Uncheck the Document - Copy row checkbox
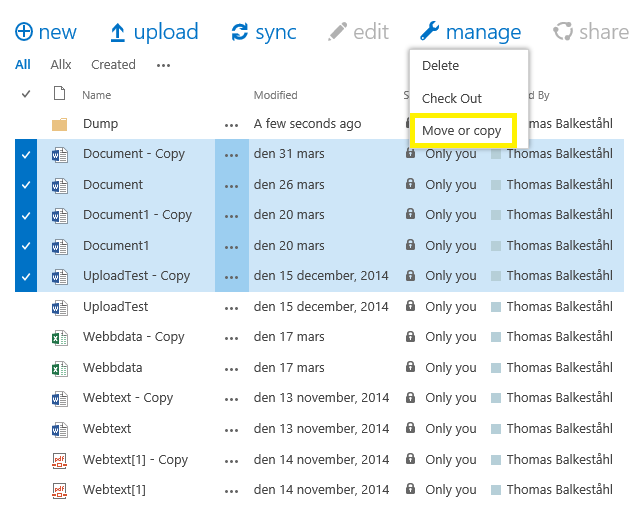 tap(26, 155)
